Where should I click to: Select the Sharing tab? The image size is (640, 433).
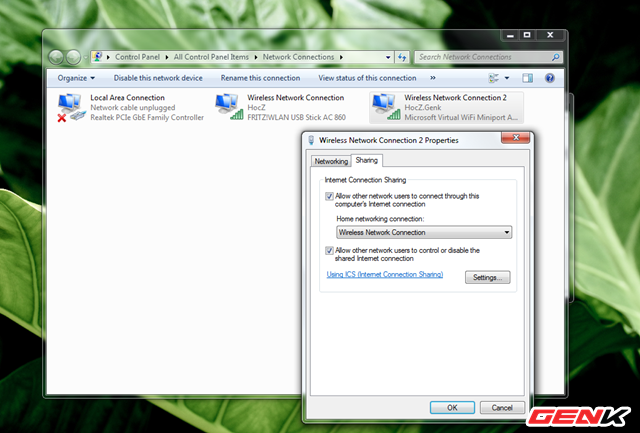[x=366, y=160]
